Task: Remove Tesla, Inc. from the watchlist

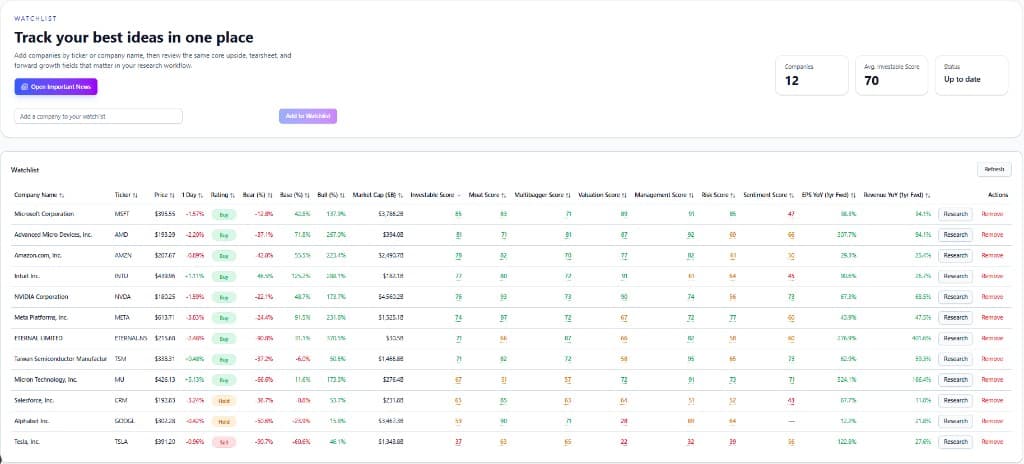Action: coord(992,441)
